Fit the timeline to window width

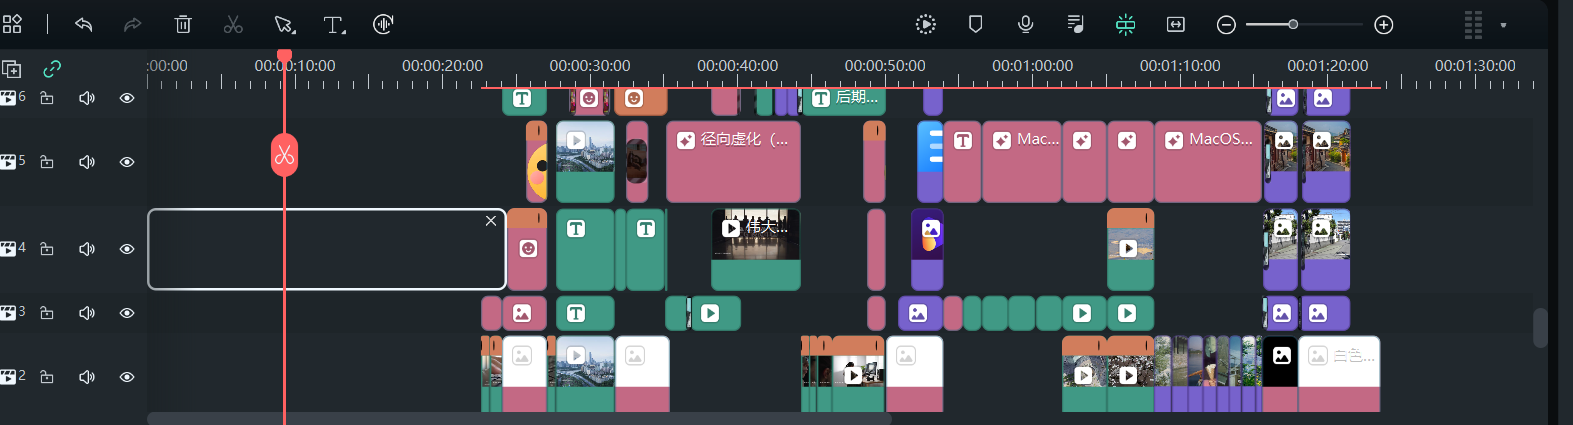tap(1176, 24)
